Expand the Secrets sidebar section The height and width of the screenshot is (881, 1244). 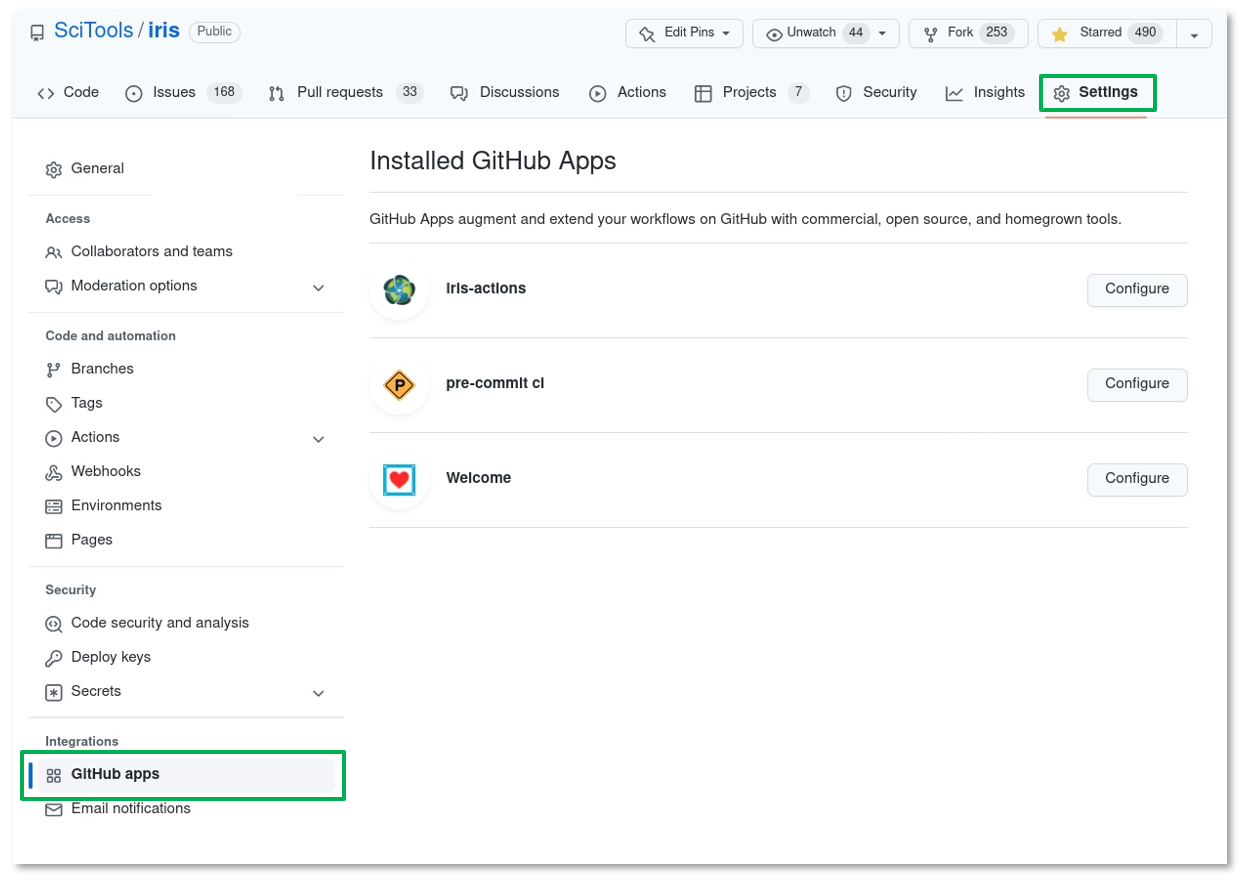(x=318, y=693)
